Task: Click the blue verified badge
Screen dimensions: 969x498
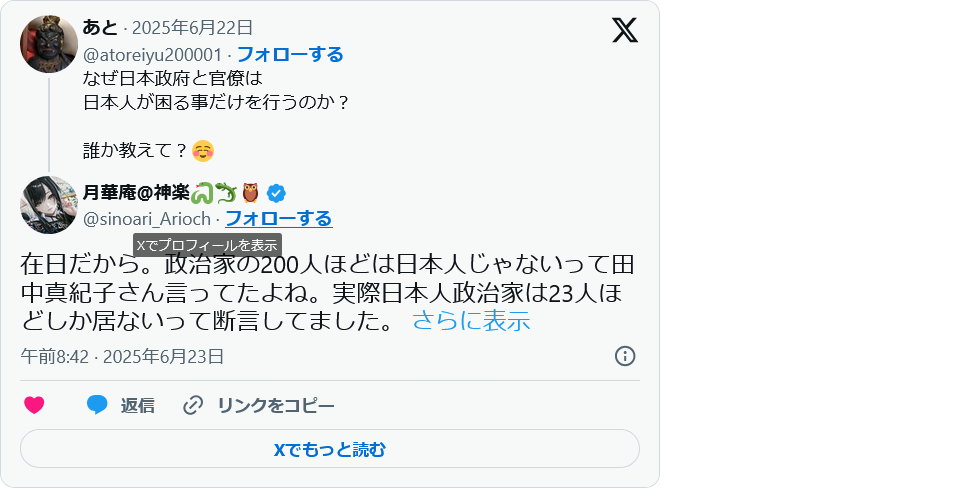Action: 276,193
